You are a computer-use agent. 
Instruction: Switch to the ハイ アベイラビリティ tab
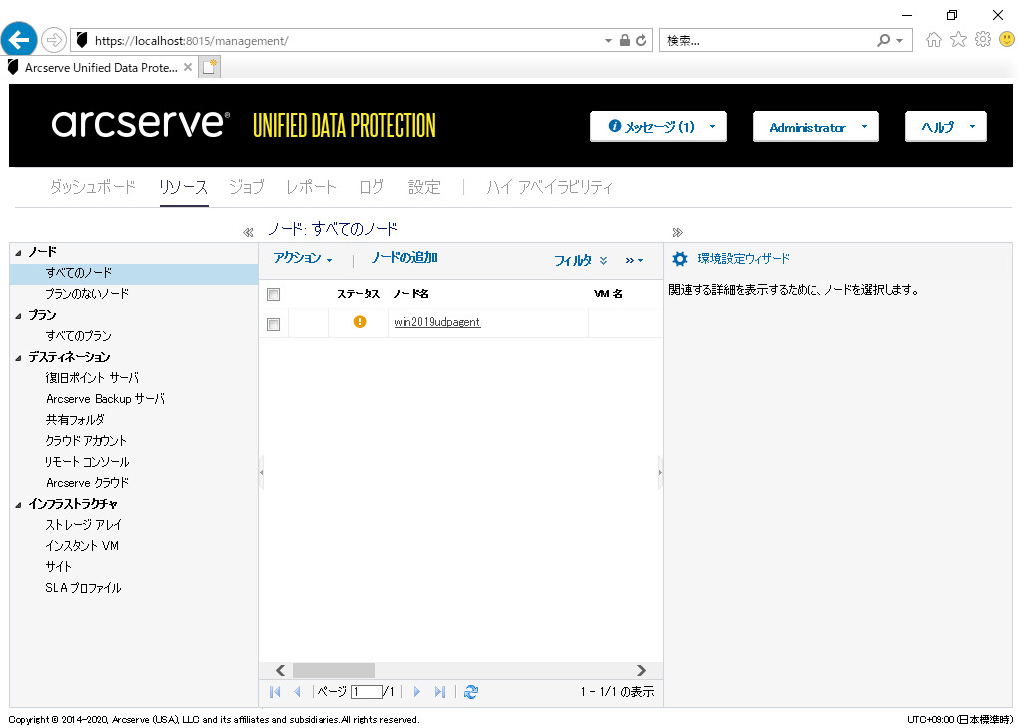click(549, 187)
